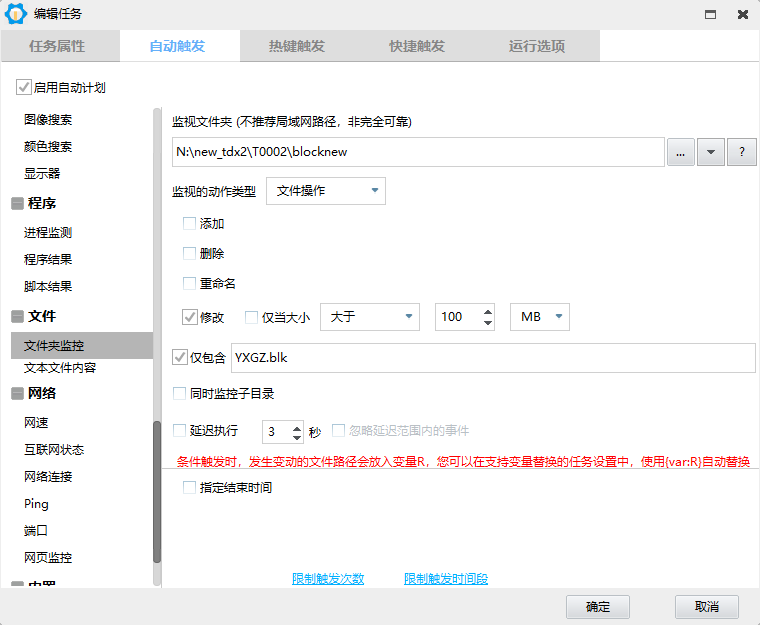The image size is (760, 625).
Task: Collapse the 程序 category
Action: point(17,203)
